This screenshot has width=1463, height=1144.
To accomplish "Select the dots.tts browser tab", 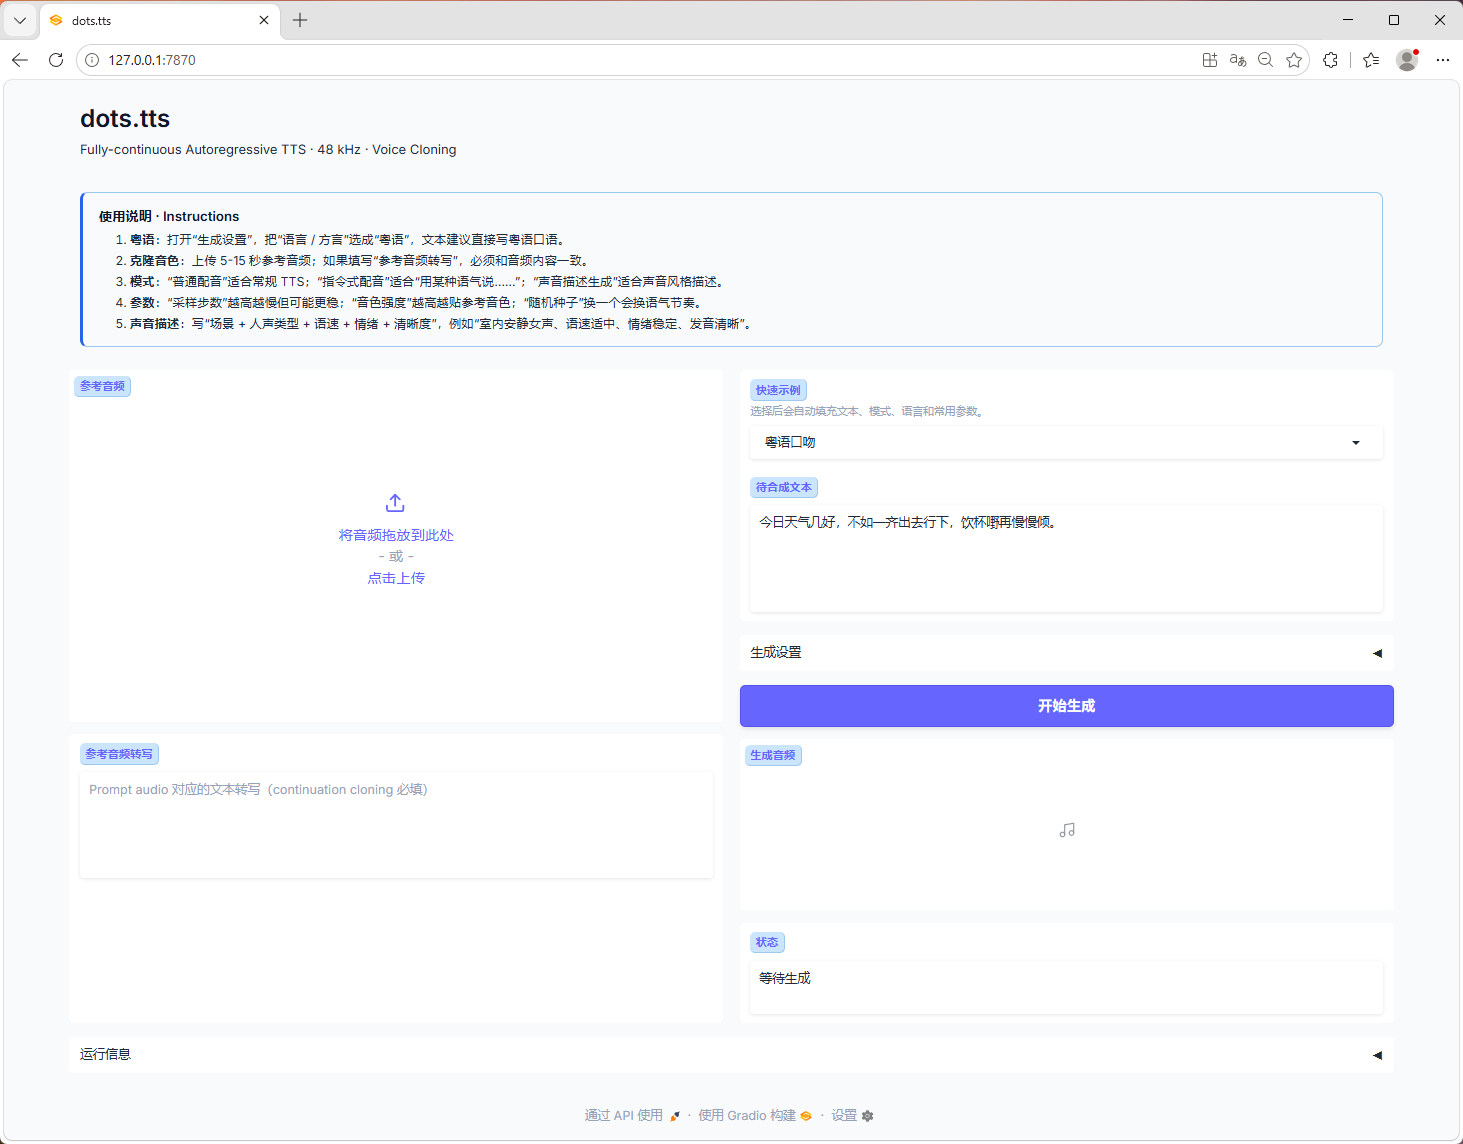I will point(160,20).
